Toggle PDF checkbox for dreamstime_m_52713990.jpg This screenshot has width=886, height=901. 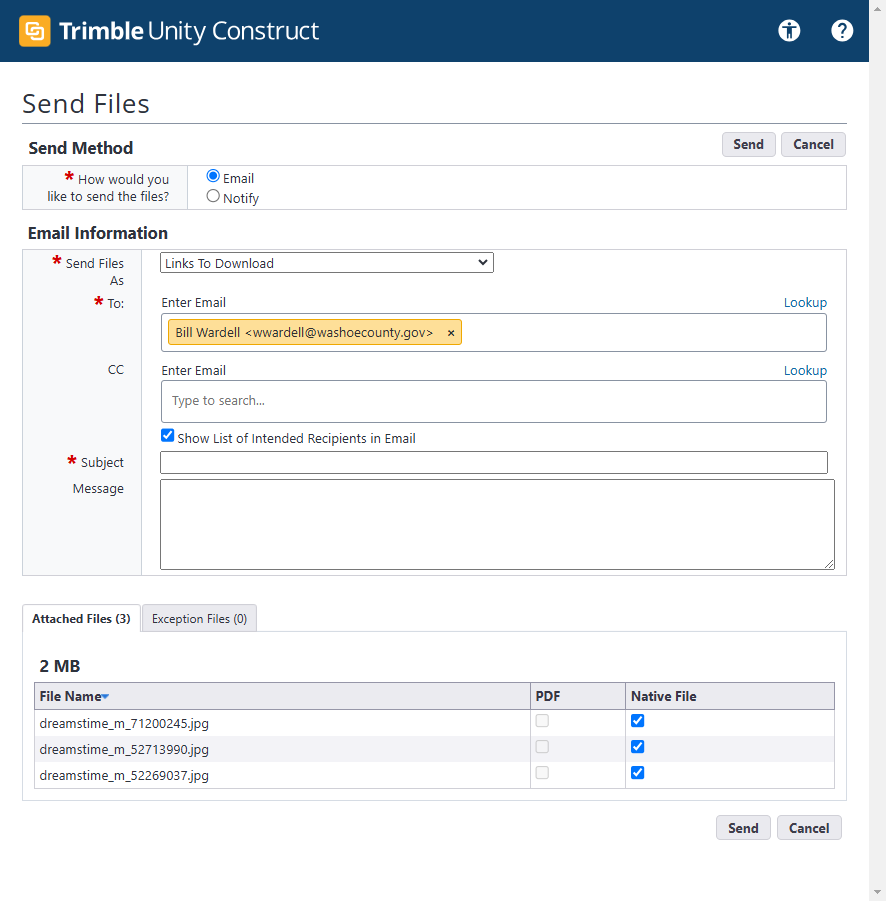click(x=542, y=746)
